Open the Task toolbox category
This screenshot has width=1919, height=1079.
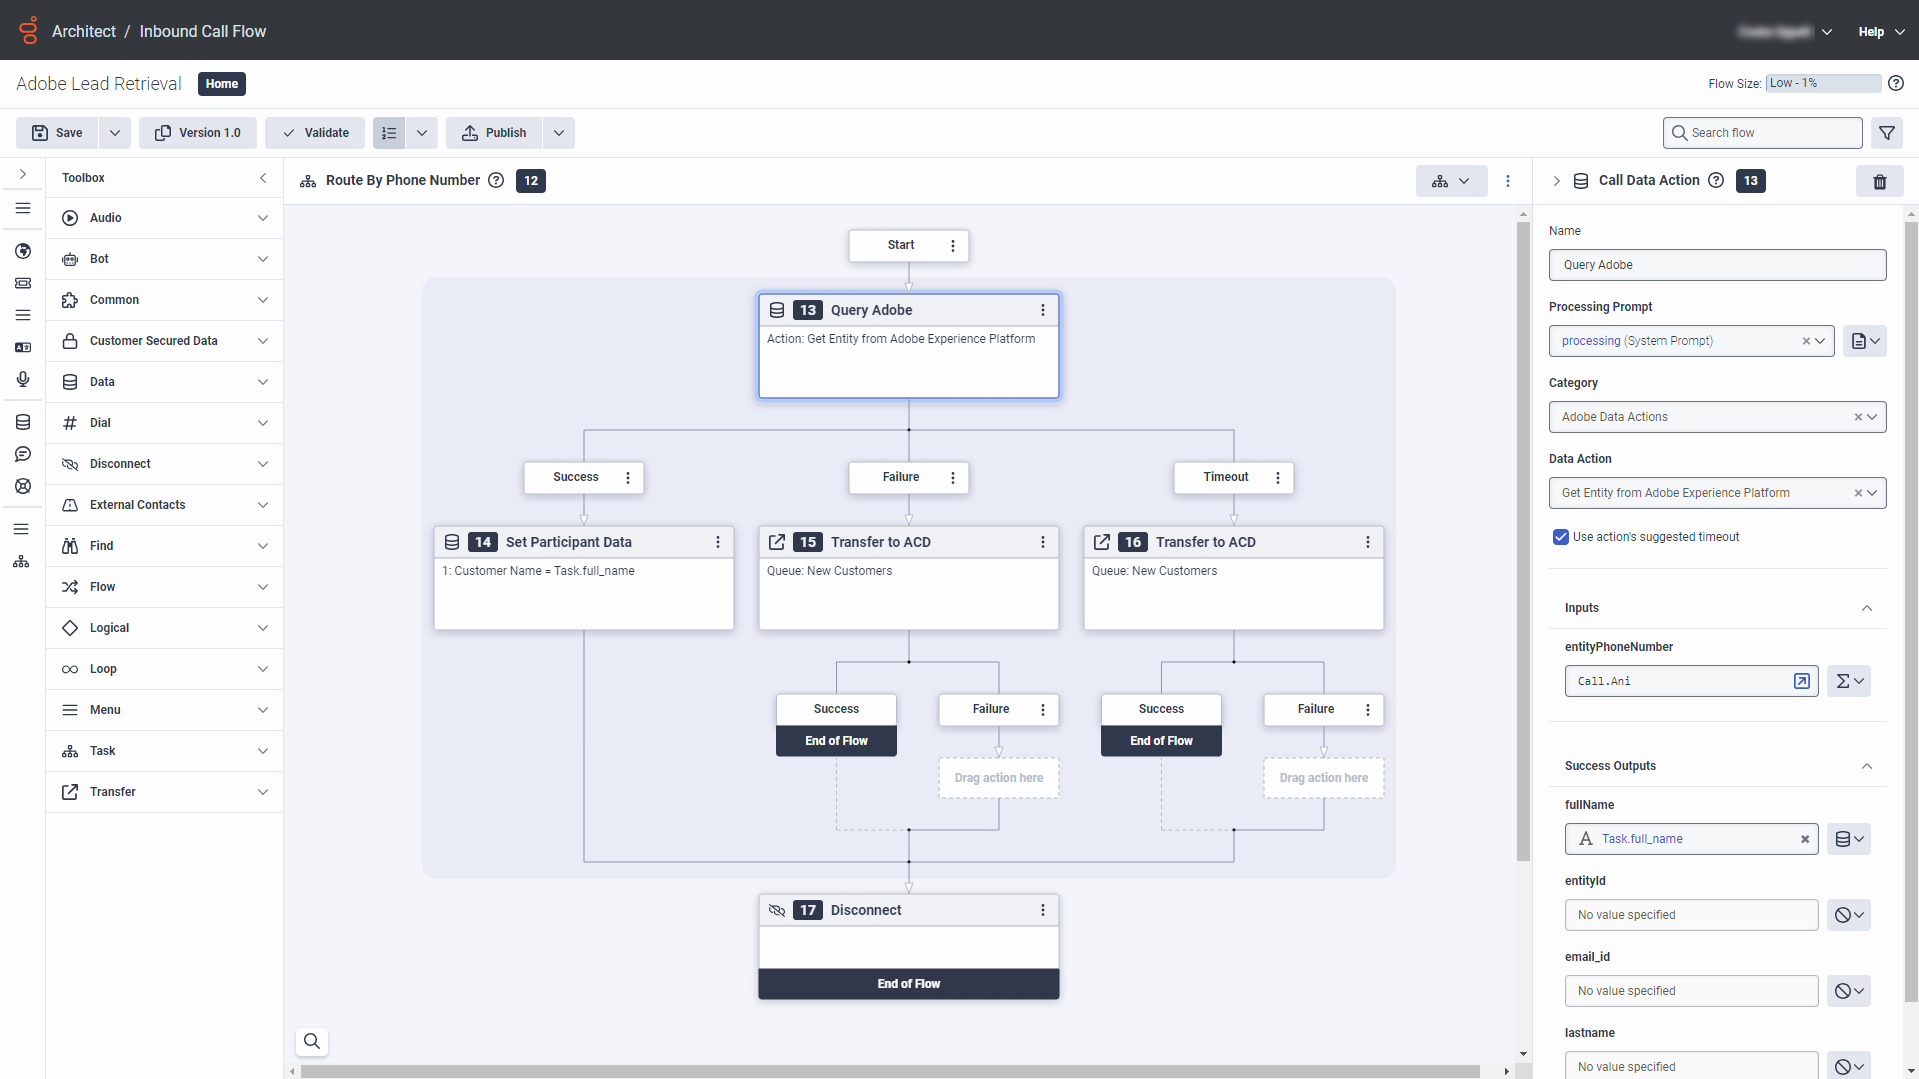tap(164, 751)
